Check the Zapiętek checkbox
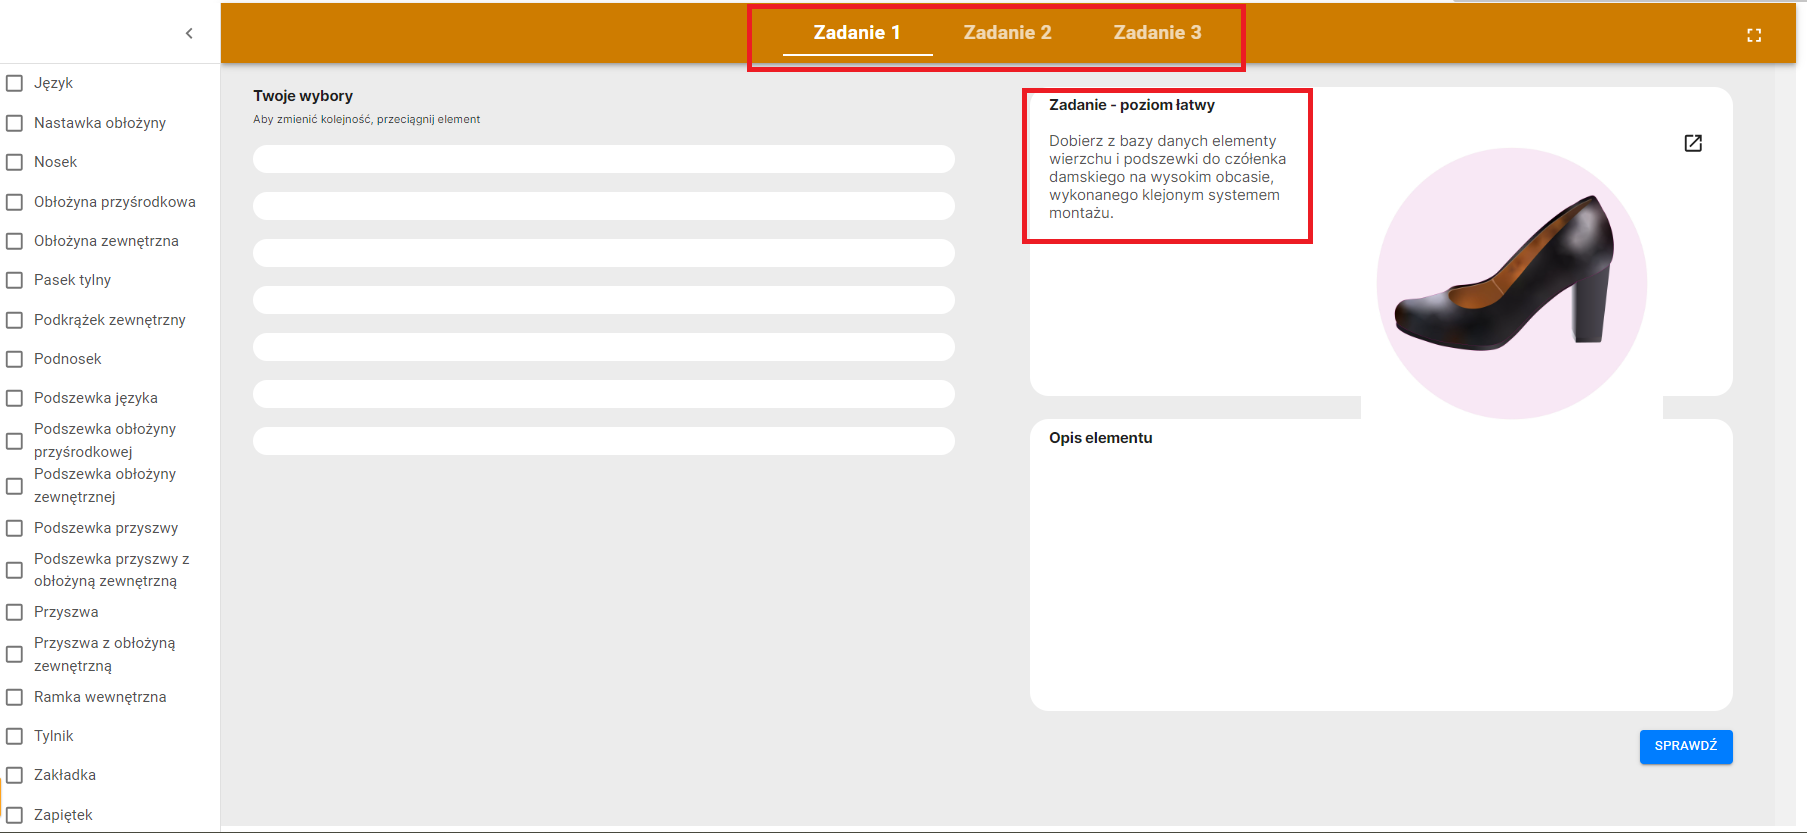1807x833 pixels. pos(15,815)
